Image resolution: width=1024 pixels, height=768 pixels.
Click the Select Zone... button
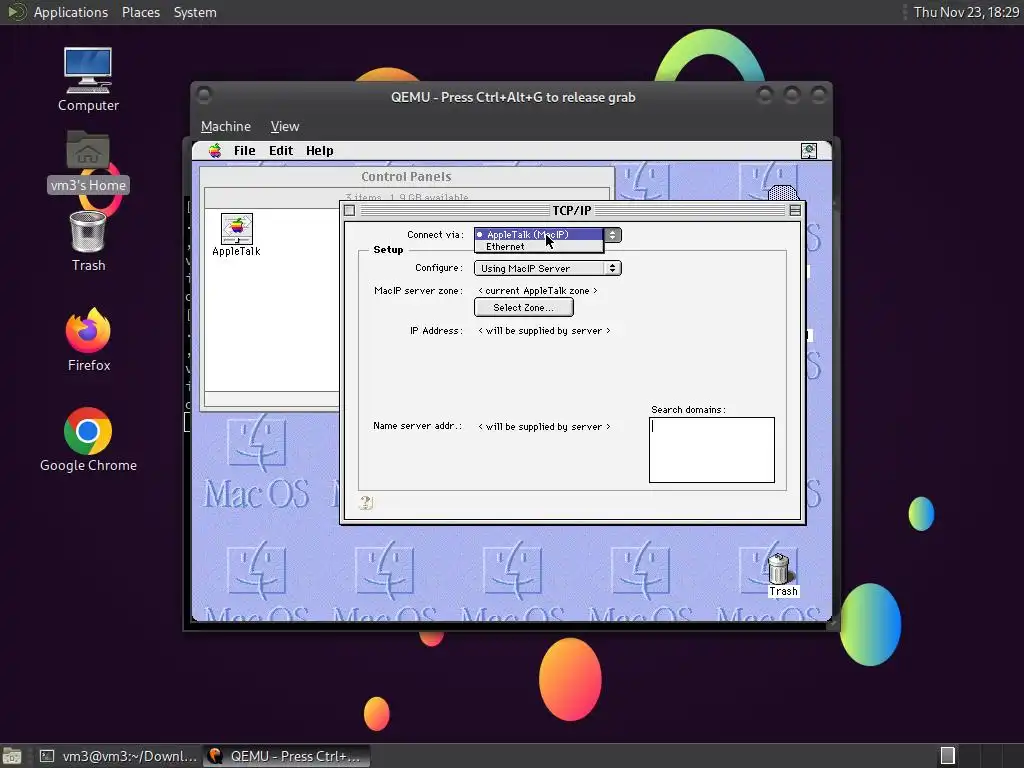(x=524, y=308)
